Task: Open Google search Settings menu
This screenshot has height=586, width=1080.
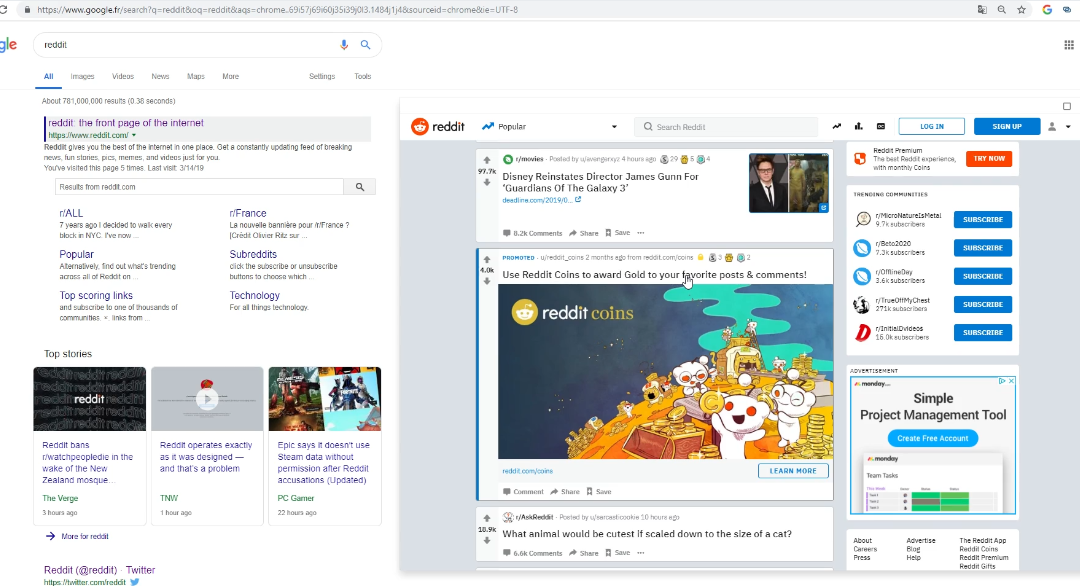Action: (x=322, y=76)
